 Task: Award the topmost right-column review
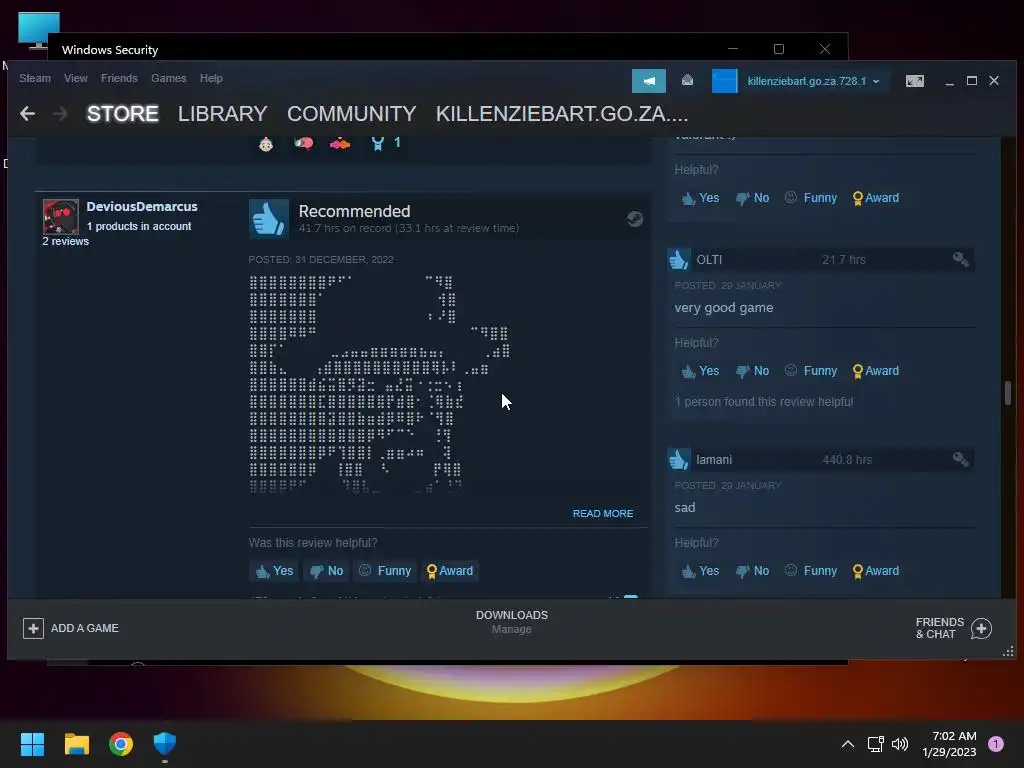[876, 198]
